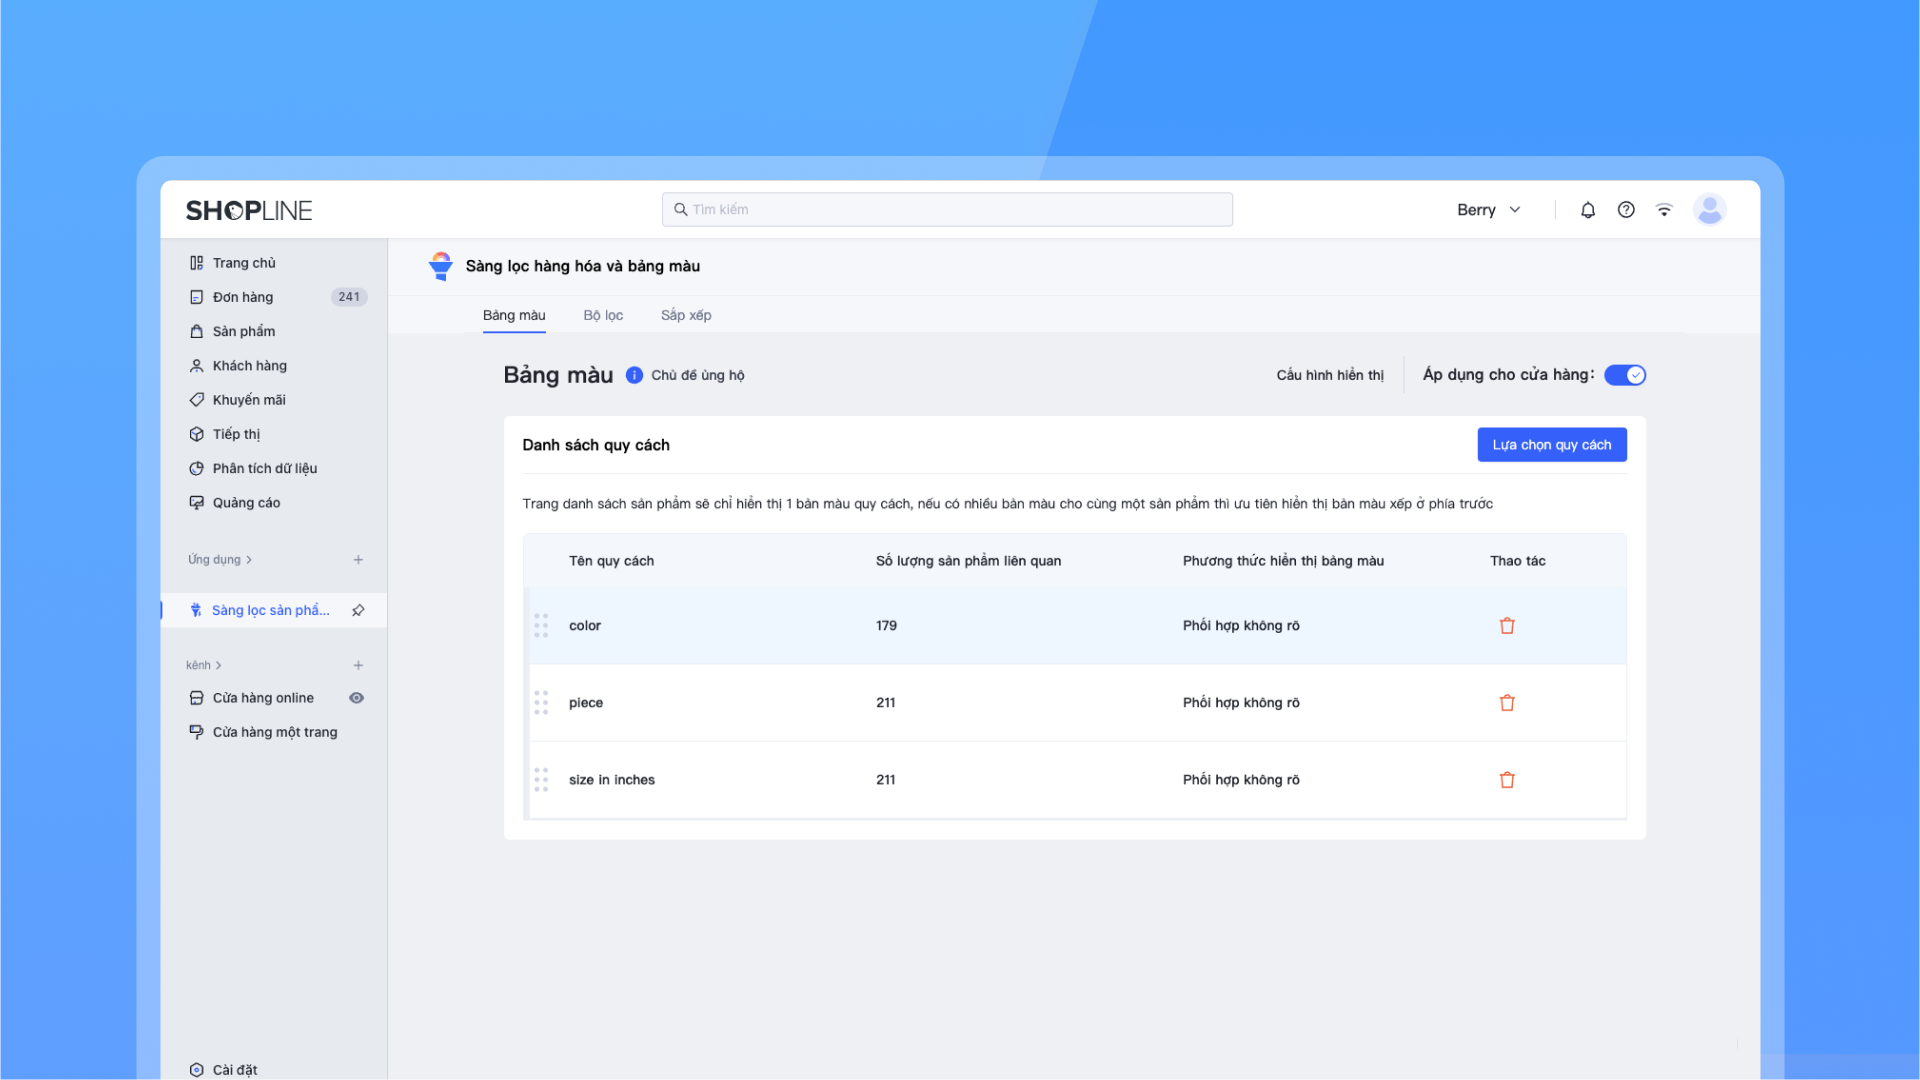Click the pin icon beside Sàng lọc sản phẩm
Screen dimensions: 1920x1080
[x=358, y=610]
